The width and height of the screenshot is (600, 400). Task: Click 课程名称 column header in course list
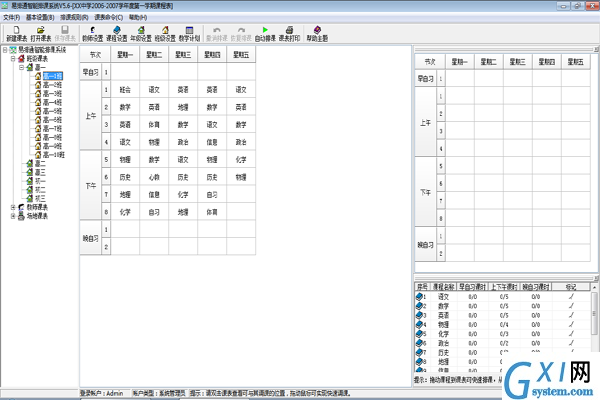point(443,287)
